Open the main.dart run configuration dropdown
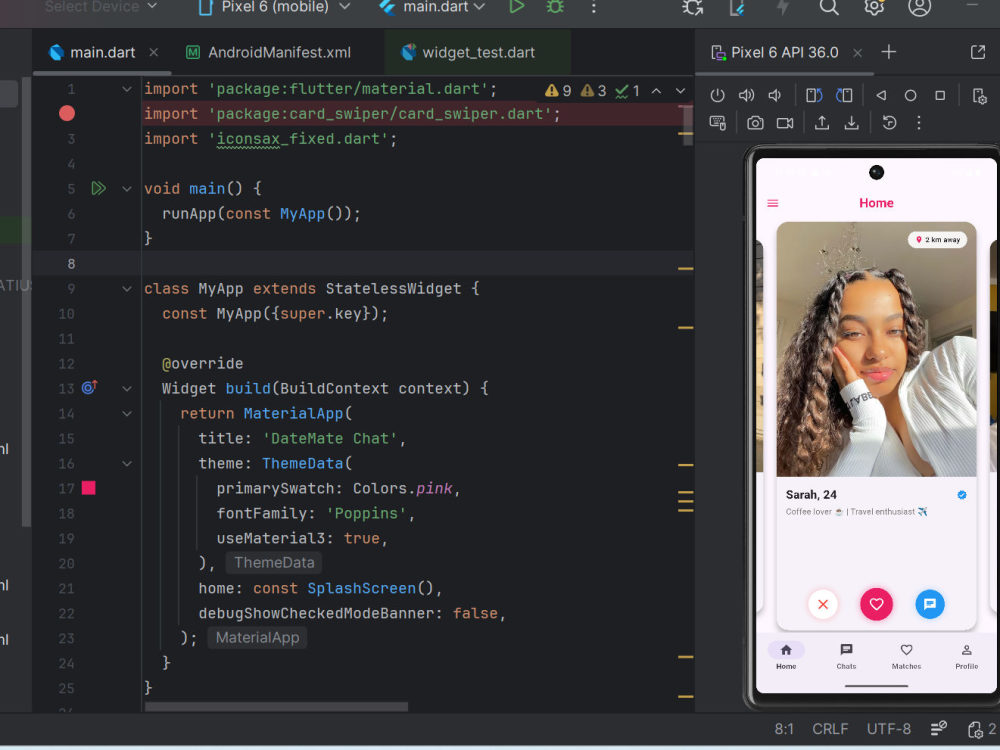The height and width of the screenshot is (750, 1000). (432, 7)
